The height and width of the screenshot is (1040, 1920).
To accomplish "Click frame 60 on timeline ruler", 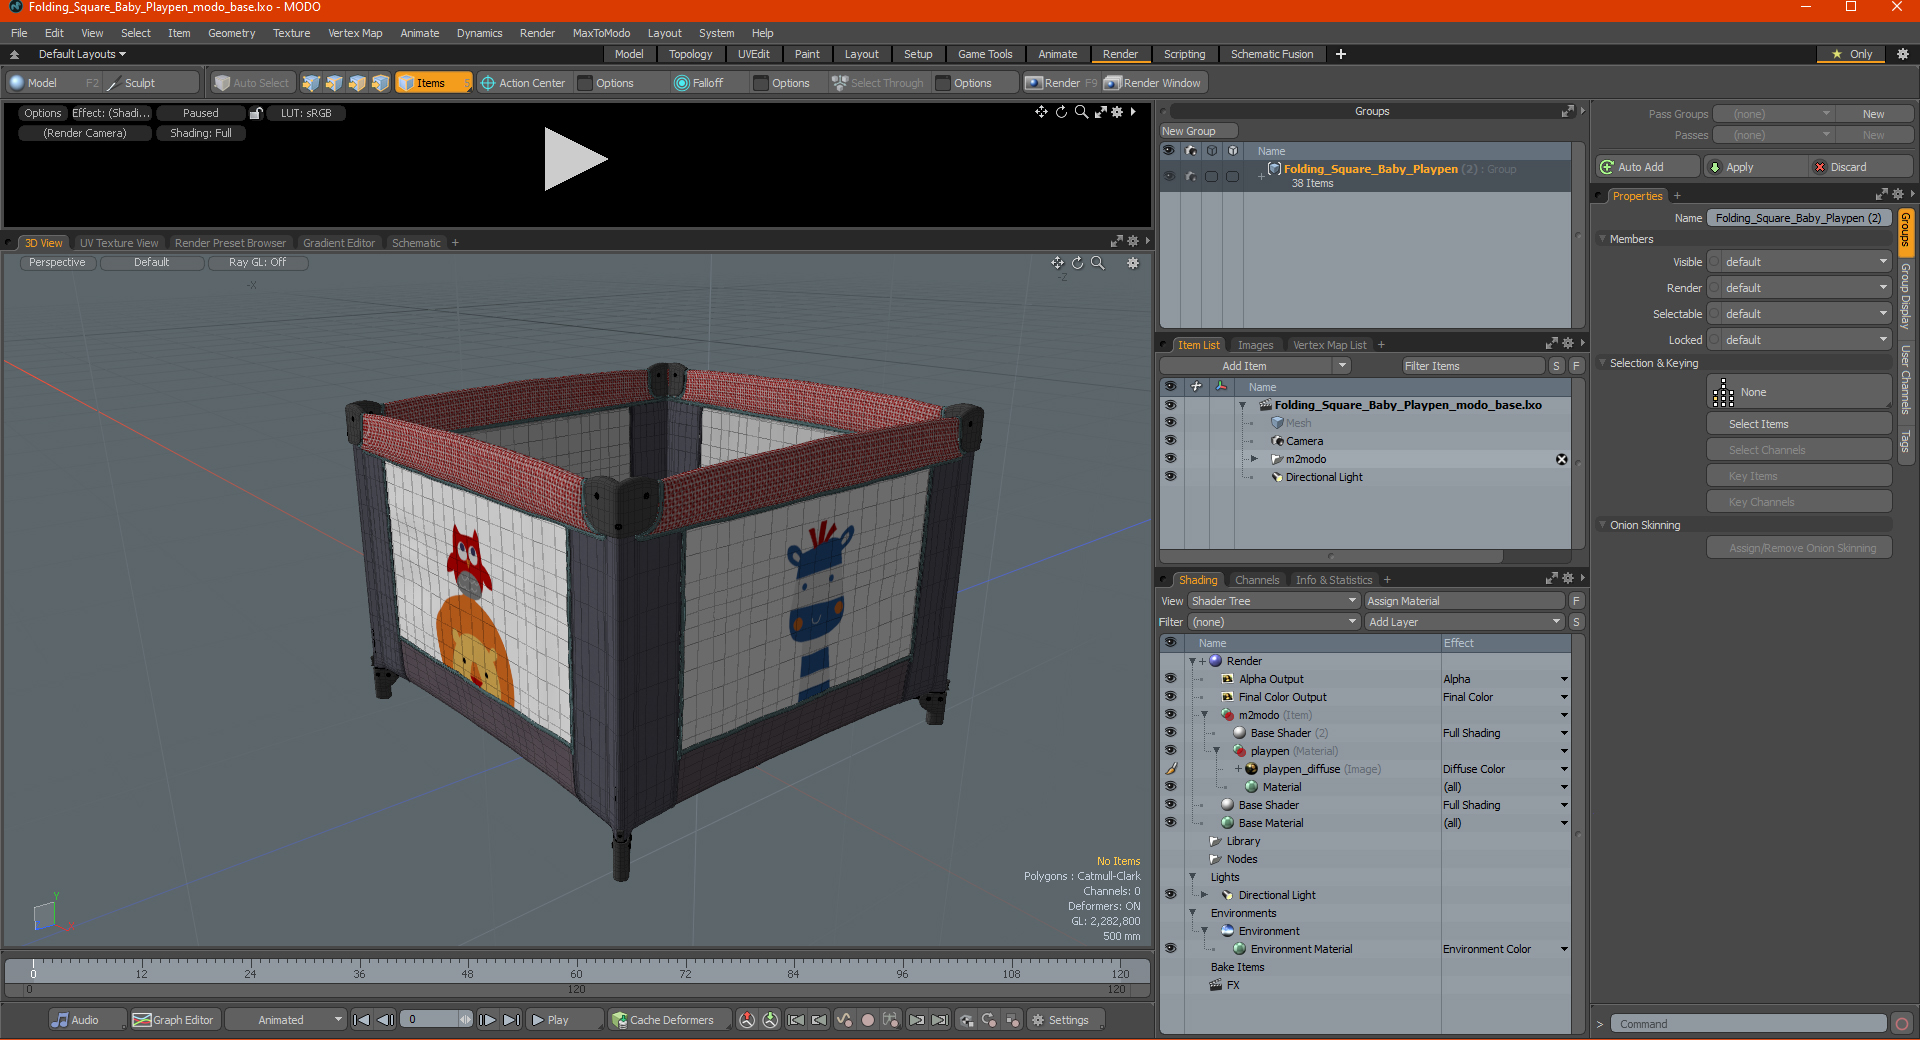I will (576, 973).
